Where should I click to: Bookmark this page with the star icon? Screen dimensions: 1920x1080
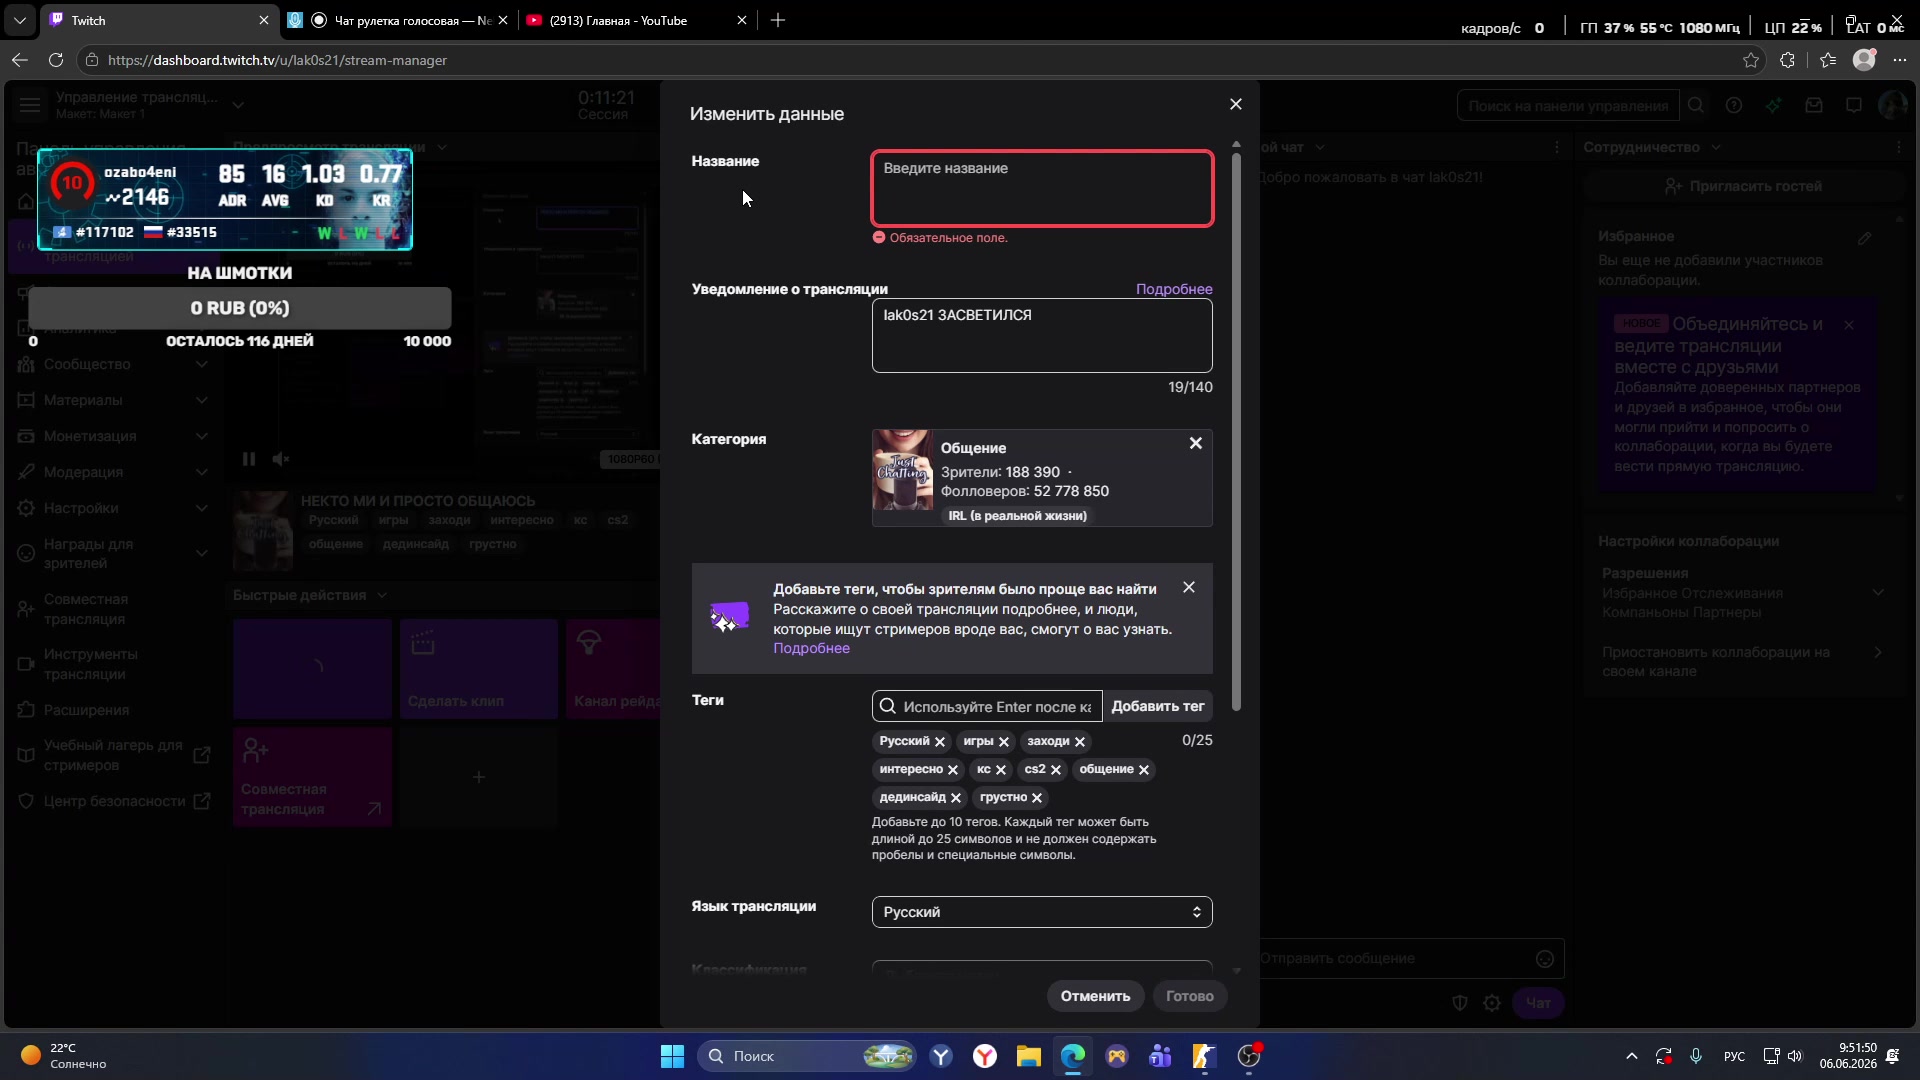[x=1751, y=60]
